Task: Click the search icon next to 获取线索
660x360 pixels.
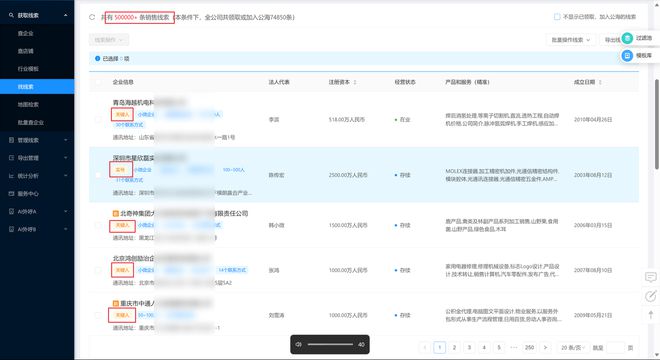Action: pyautogui.click(x=11, y=15)
